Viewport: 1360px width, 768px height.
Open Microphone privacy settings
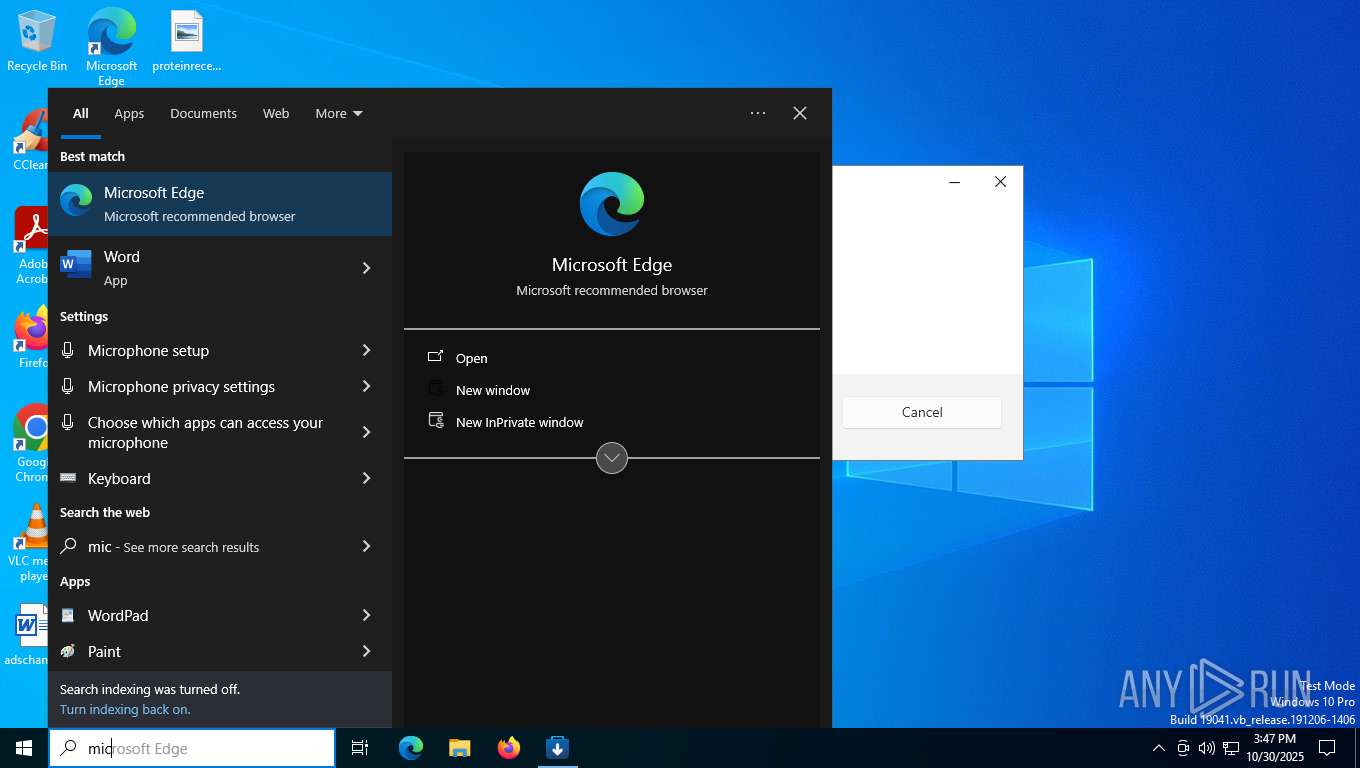(x=196, y=386)
